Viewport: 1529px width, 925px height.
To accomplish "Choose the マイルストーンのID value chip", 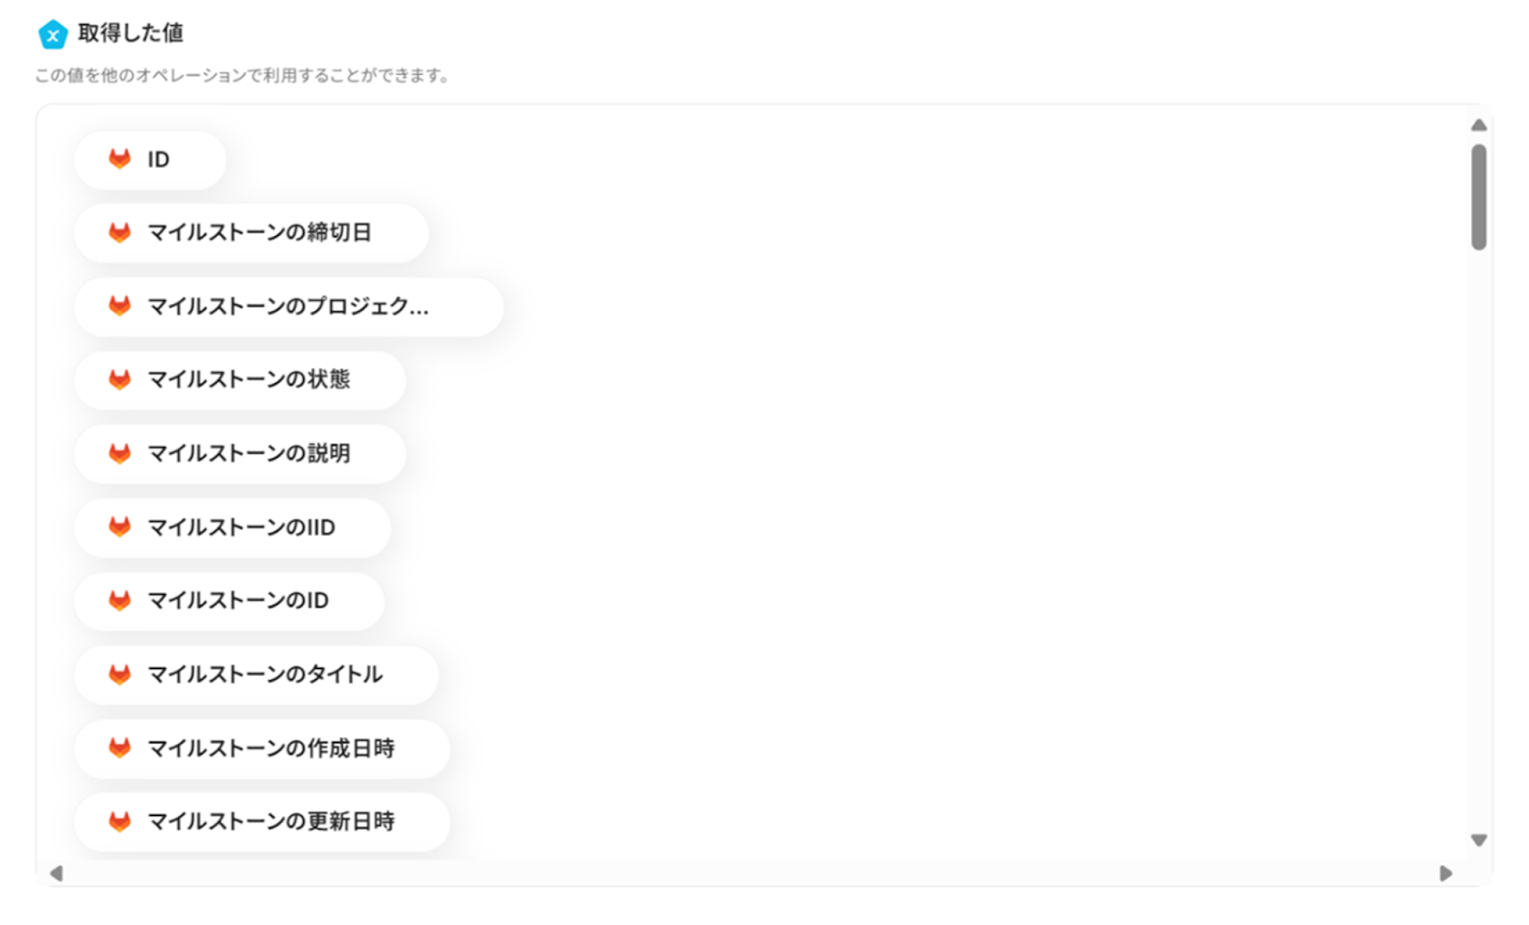I will 229,600.
